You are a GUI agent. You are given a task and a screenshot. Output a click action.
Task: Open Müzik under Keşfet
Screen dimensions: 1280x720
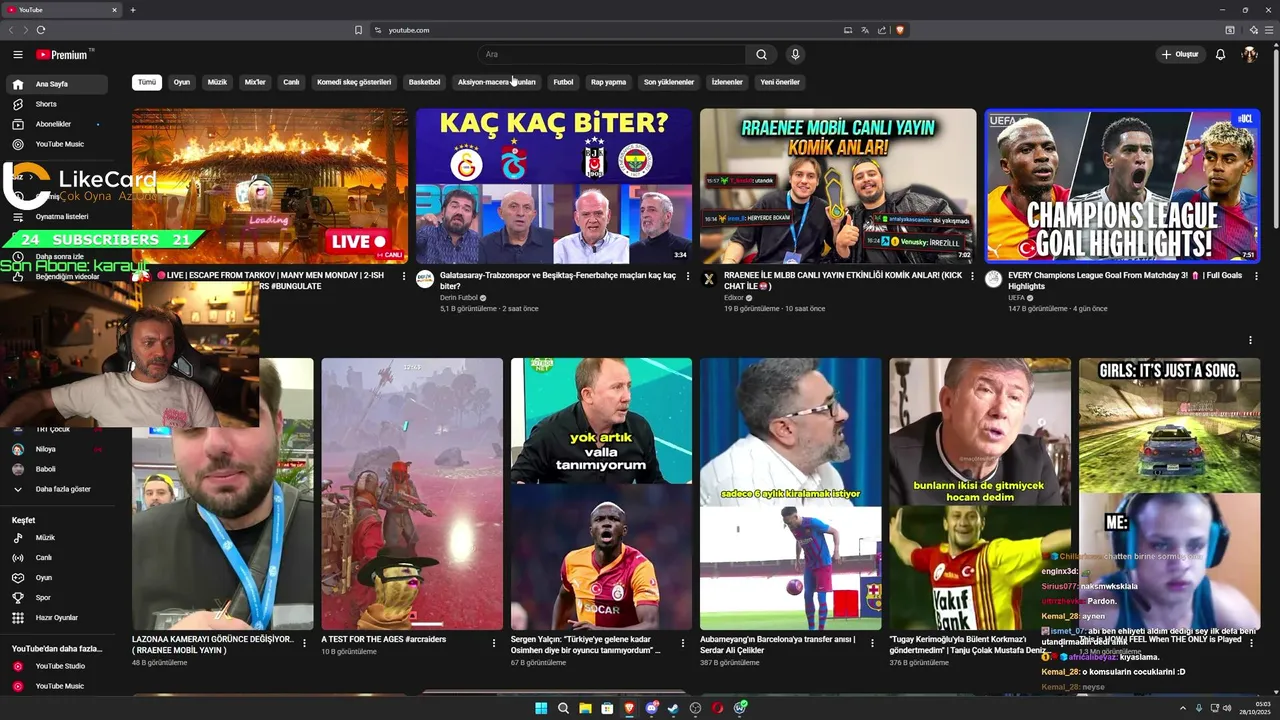click(56, 538)
